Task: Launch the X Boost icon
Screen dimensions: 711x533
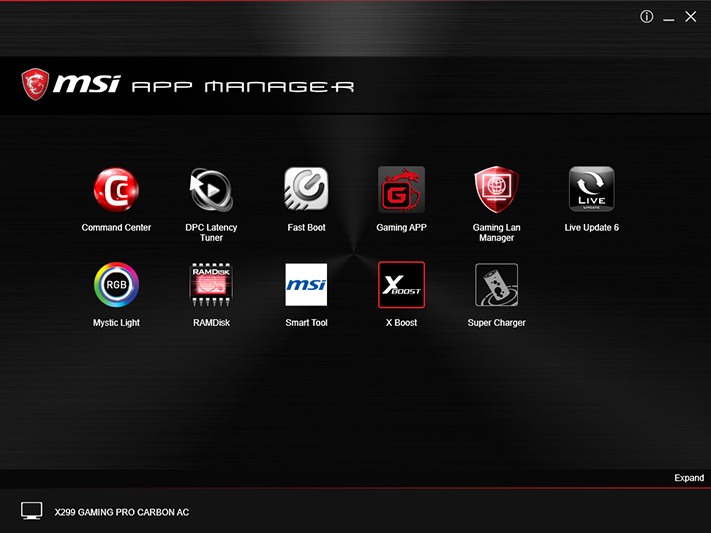Action: (401, 284)
